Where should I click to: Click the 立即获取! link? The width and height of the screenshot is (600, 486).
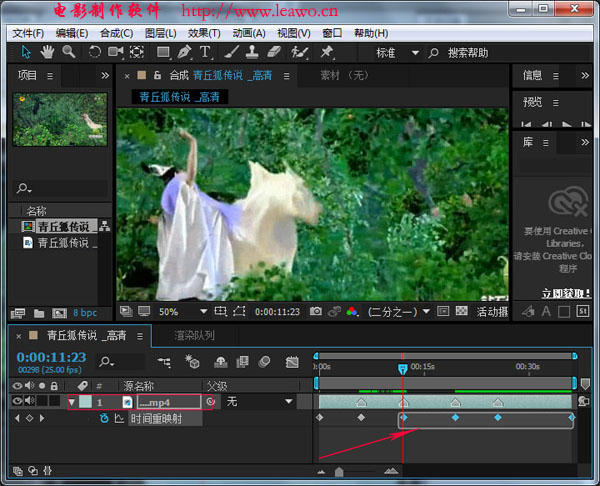pyautogui.click(x=566, y=294)
